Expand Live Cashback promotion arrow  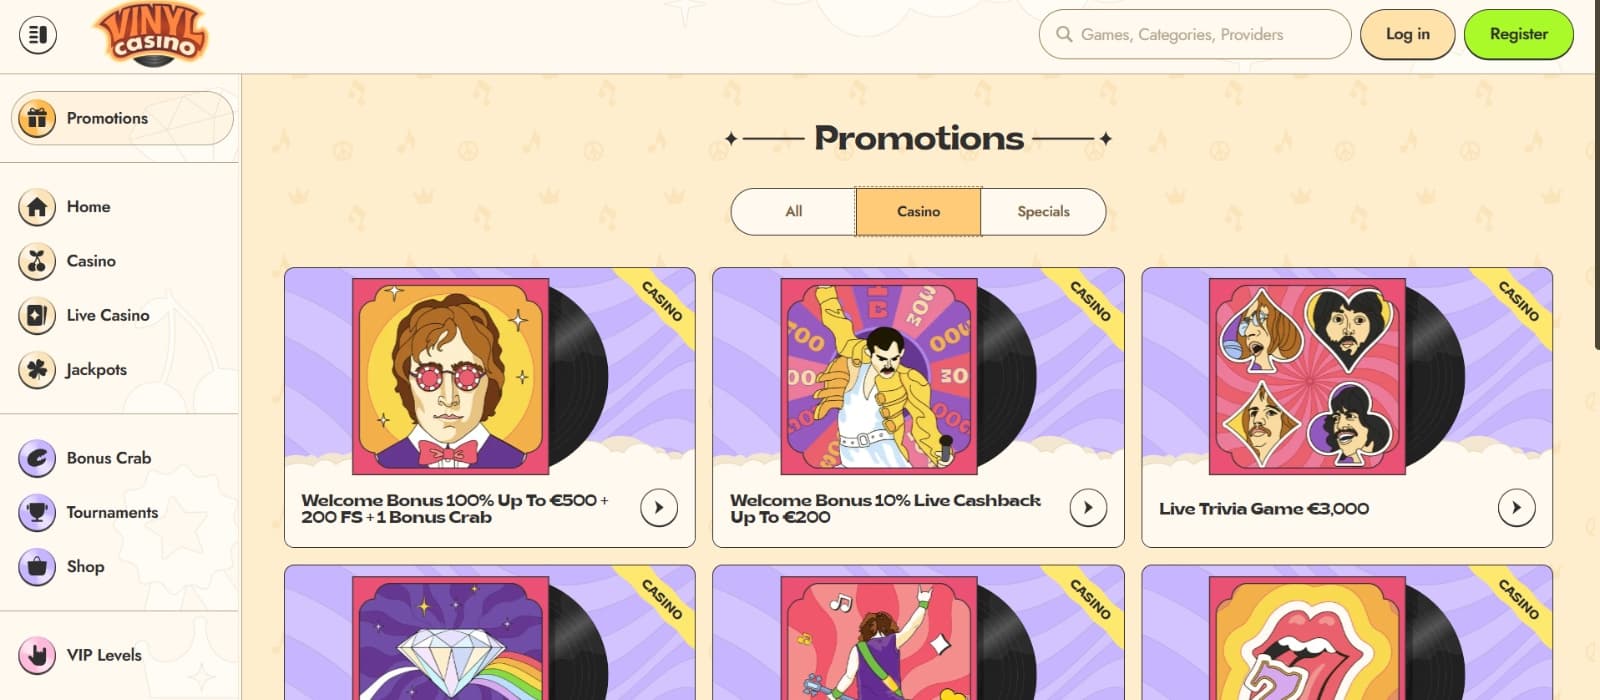coord(1088,508)
